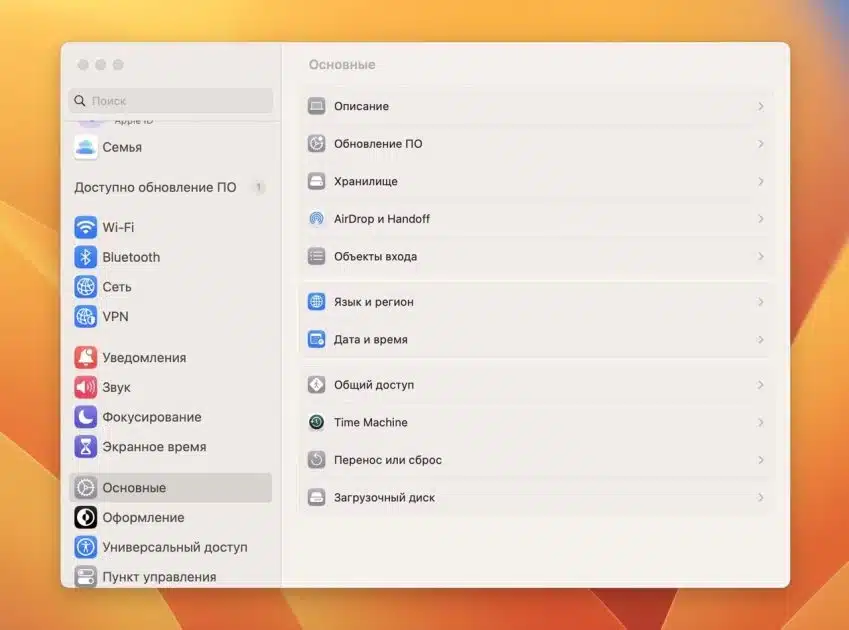Select the Экранное время hourglass icon

click(x=85, y=447)
